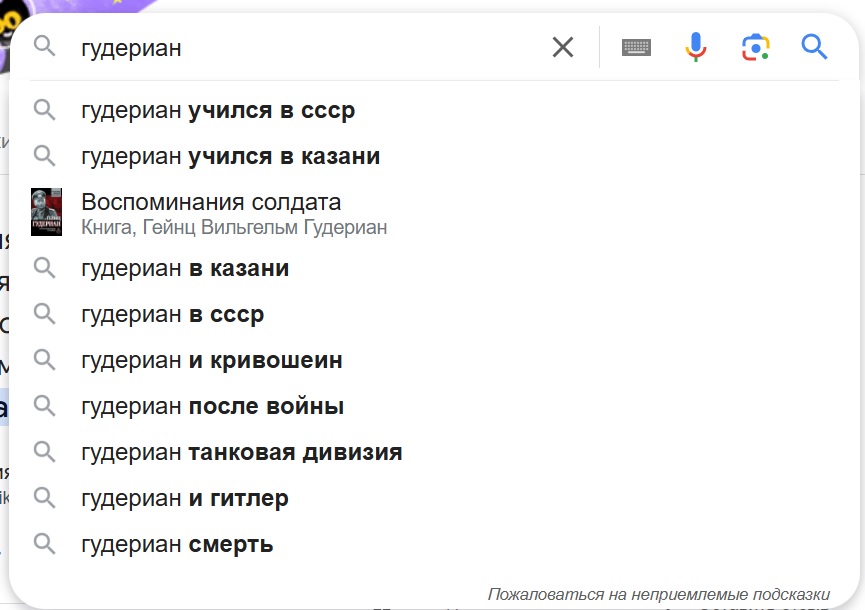Clear the search box text
Image resolution: width=865 pixels, height=610 pixels.
click(x=563, y=47)
